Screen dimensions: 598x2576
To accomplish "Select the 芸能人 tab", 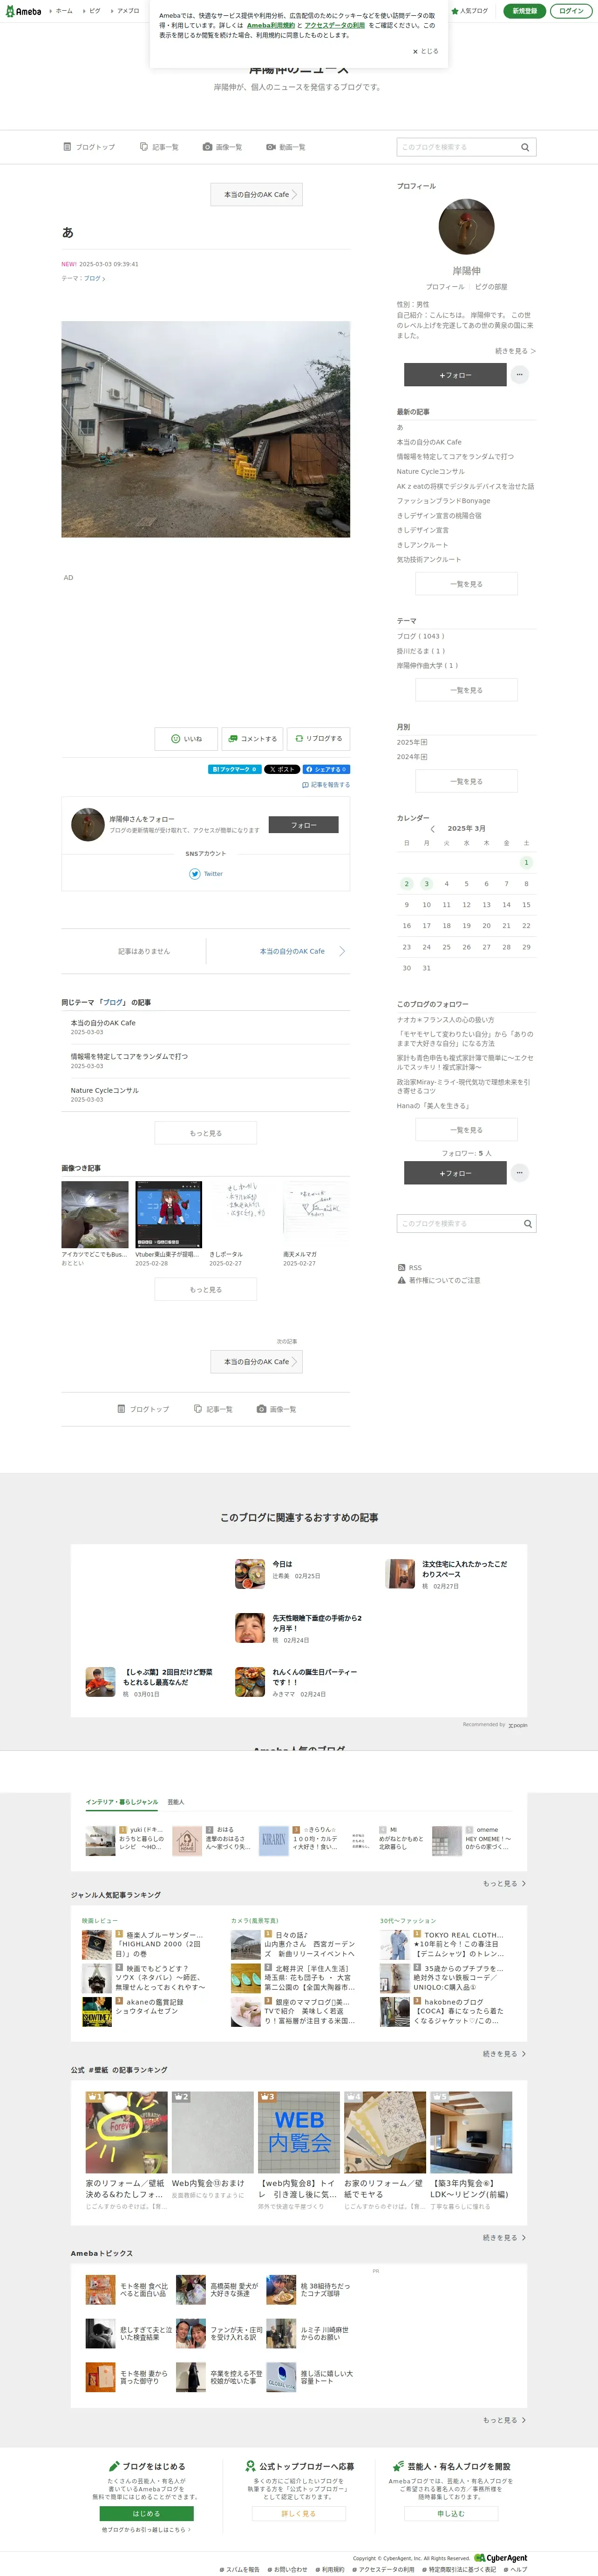I will (175, 1802).
